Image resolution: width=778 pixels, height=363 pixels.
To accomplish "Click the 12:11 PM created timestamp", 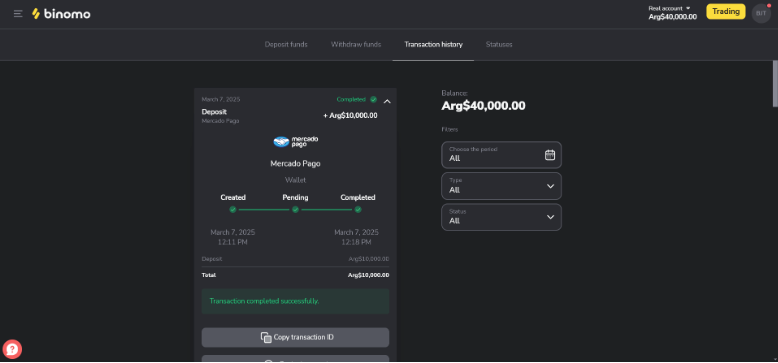I will pyautogui.click(x=233, y=242).
